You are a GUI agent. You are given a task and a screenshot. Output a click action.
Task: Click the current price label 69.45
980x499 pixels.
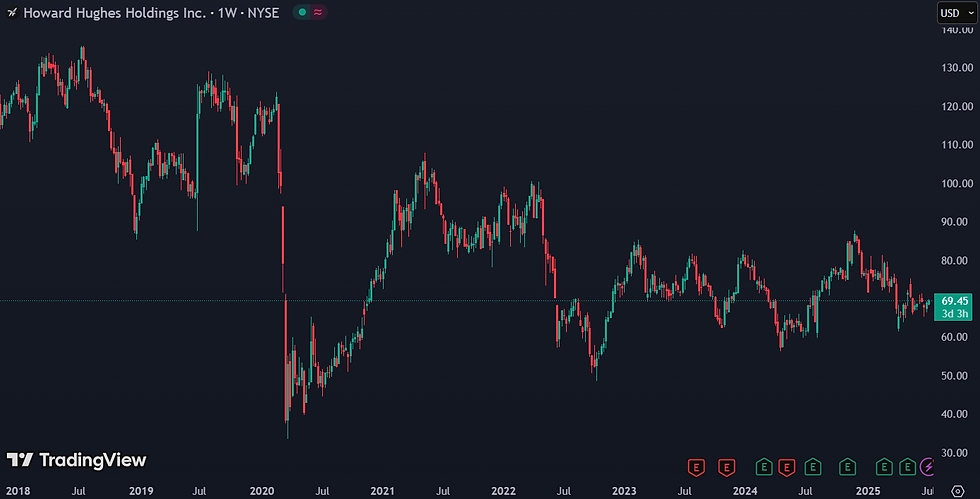(x=954, y=301)
